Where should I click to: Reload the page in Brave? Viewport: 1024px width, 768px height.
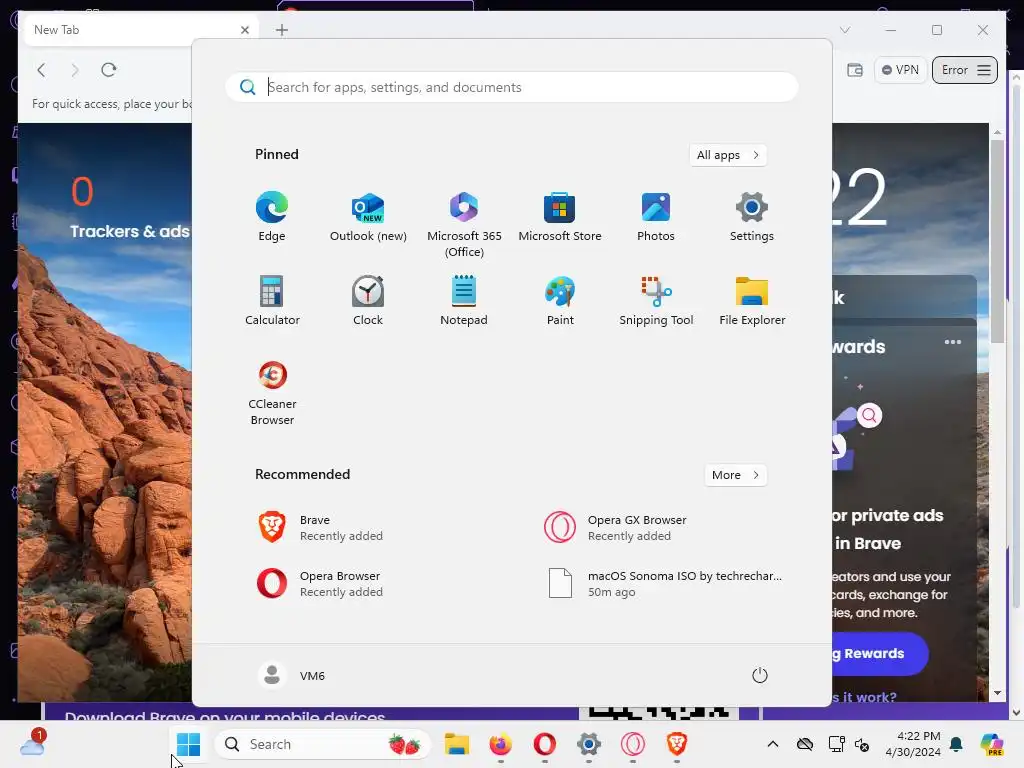pos(108,70)
